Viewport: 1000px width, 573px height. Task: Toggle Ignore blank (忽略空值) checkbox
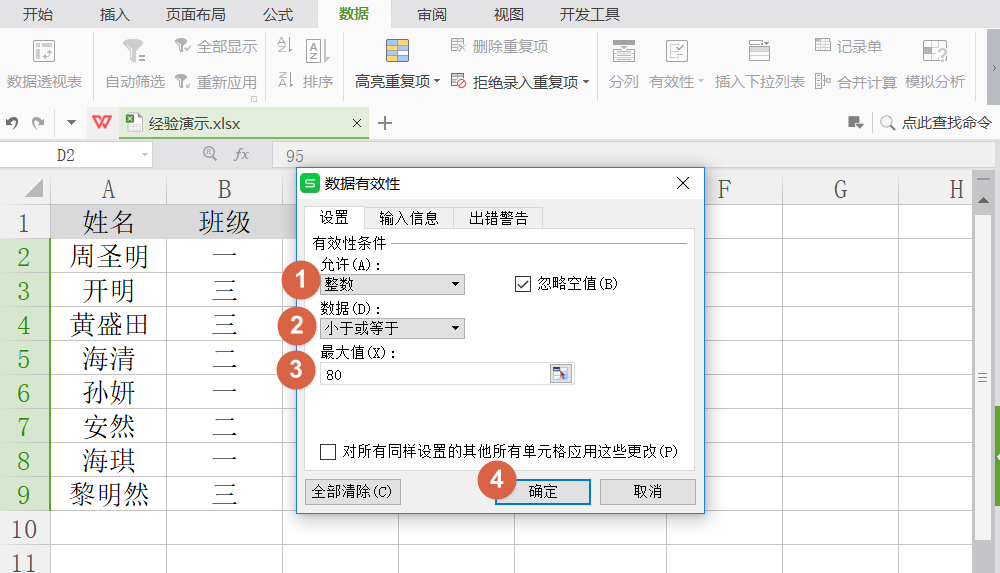point(522,284)
